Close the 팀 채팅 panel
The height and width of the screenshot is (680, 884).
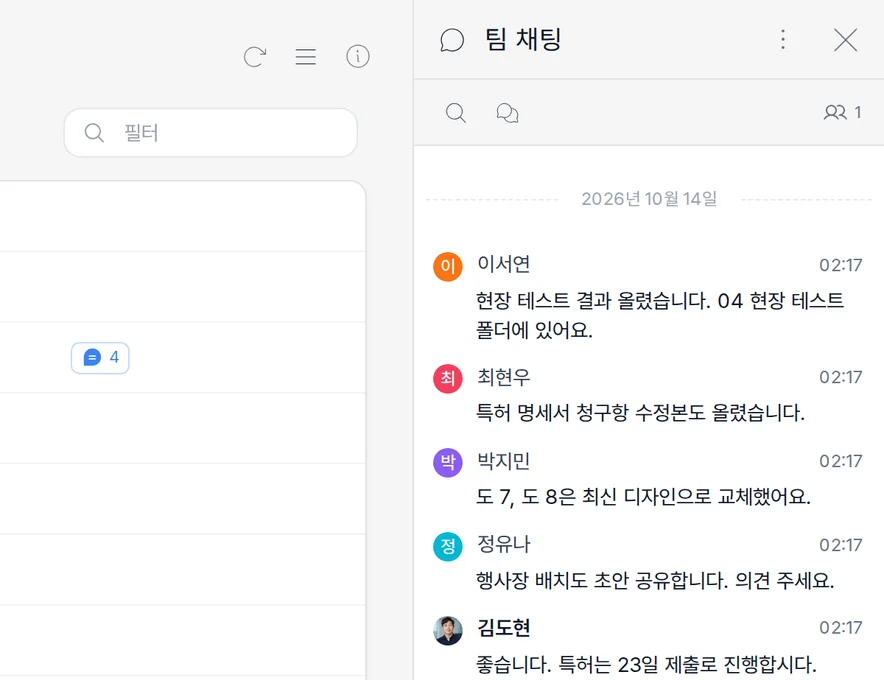pyautogui.click(x=845, y=40)
